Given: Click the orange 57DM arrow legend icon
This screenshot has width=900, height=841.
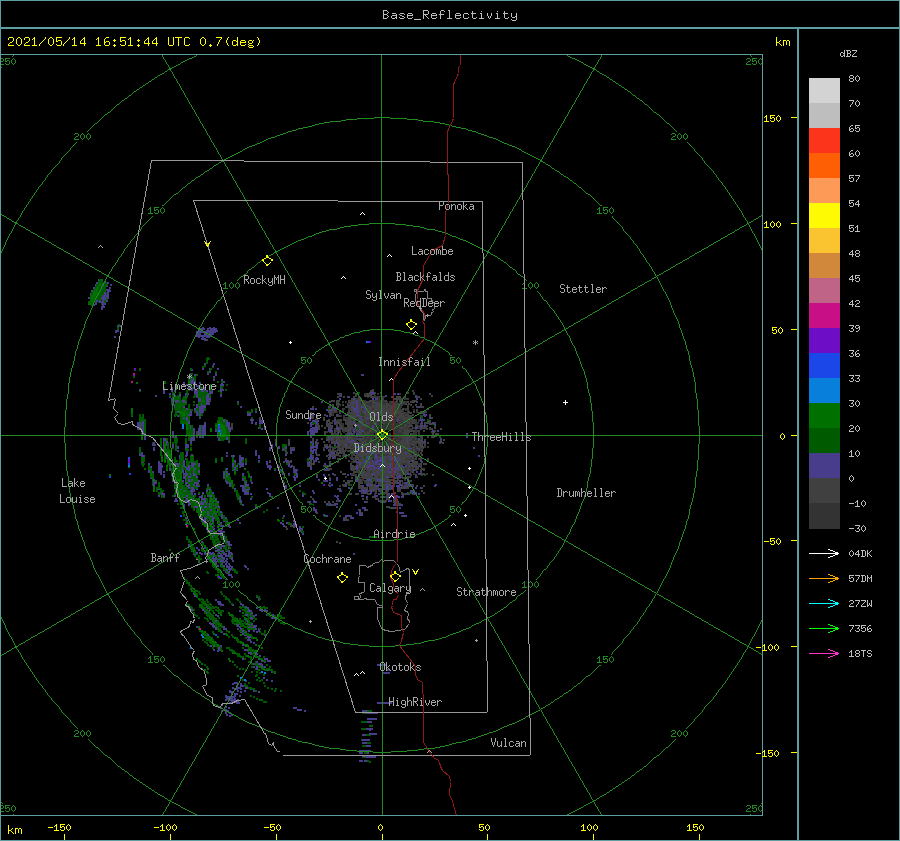Looking at the screenshot, I should click(x=824, y=578).
